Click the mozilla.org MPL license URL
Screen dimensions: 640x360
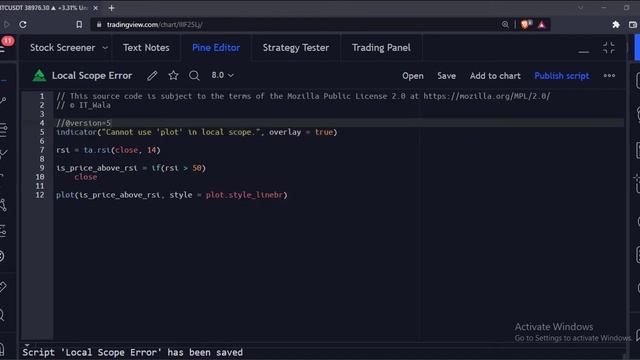[487, 96]
